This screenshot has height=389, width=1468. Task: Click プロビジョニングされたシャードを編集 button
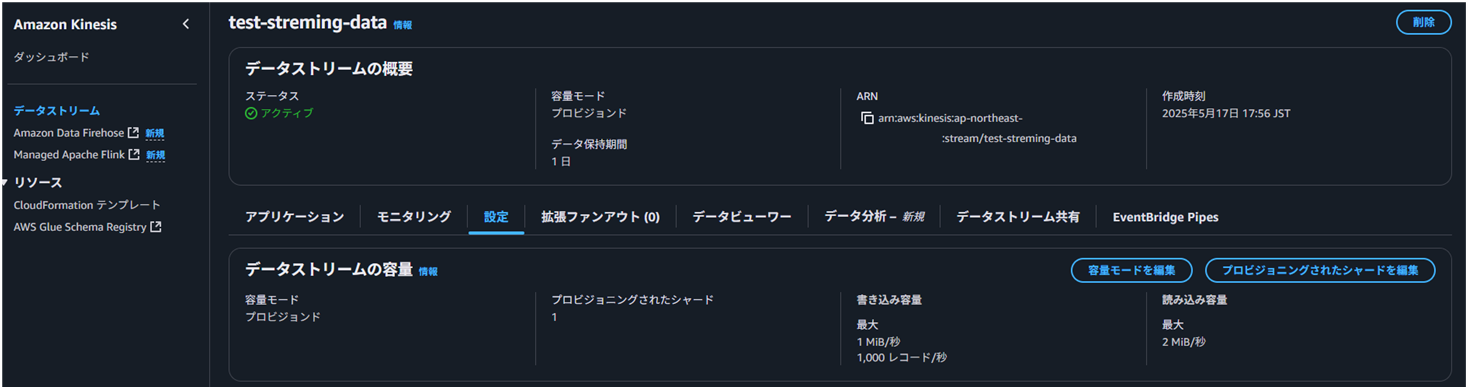(1320, 270)
